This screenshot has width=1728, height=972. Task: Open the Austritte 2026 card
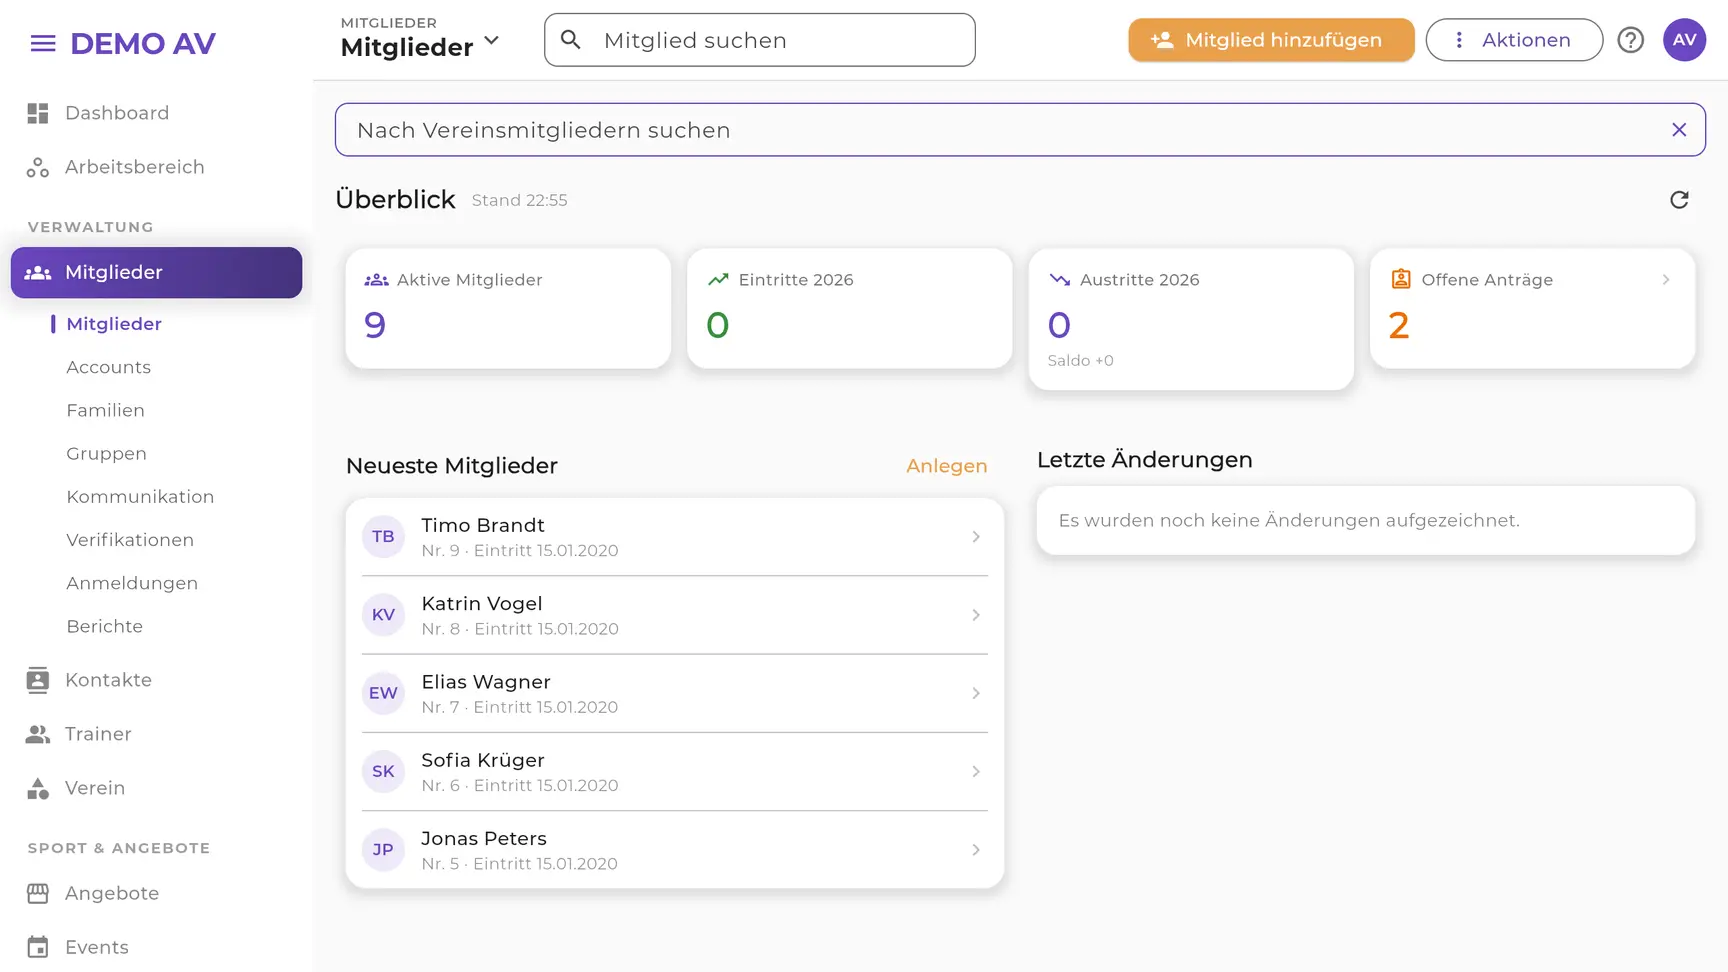(1191, 319)
